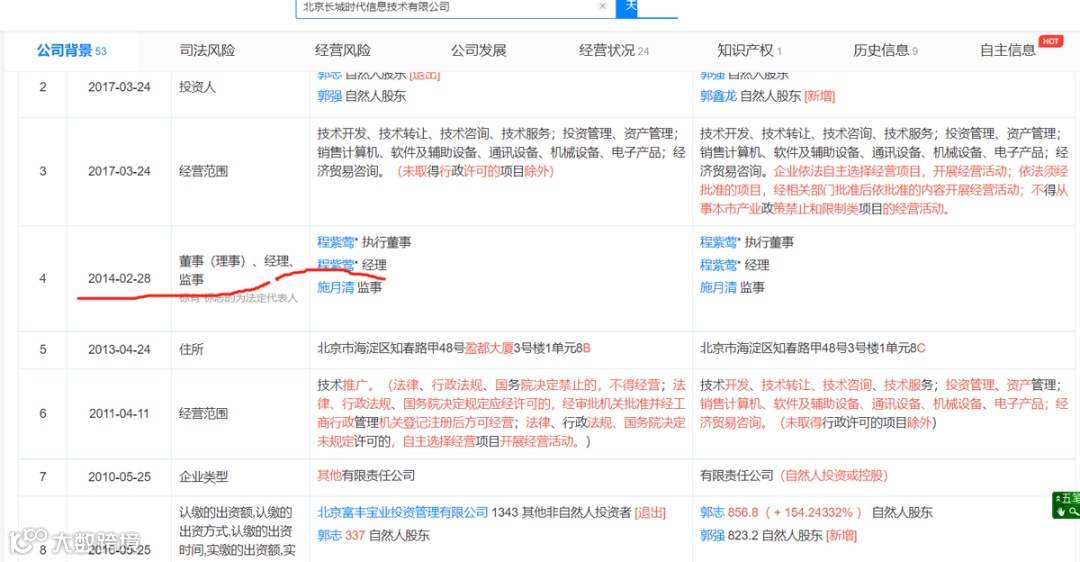The image size is (1080, 562).
Task: Select date 2017-03-24 in the 投资人 row
Action: pyautogui.click(x=119, y=87)
